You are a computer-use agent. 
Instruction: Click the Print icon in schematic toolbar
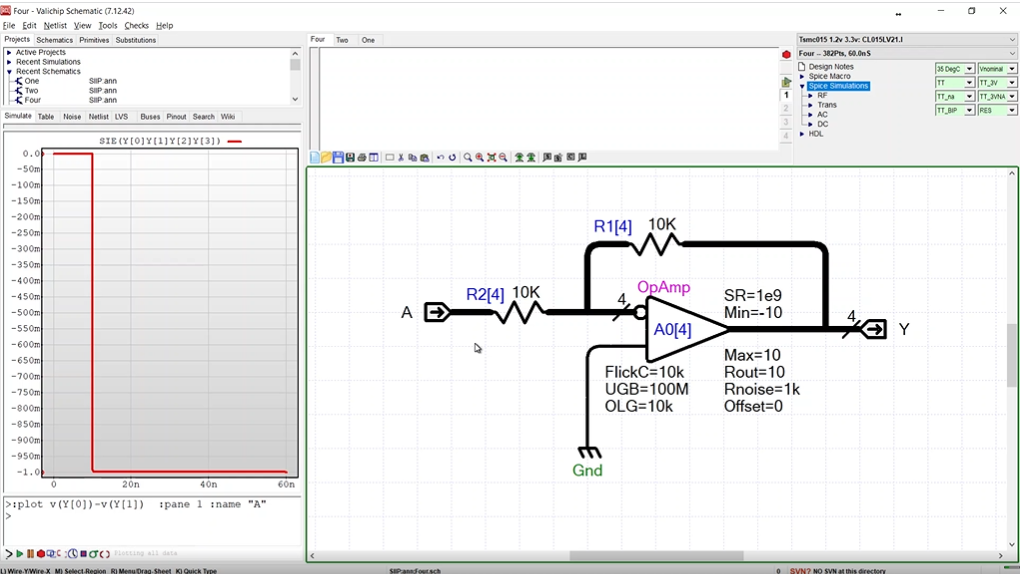[x=361, y=158]
